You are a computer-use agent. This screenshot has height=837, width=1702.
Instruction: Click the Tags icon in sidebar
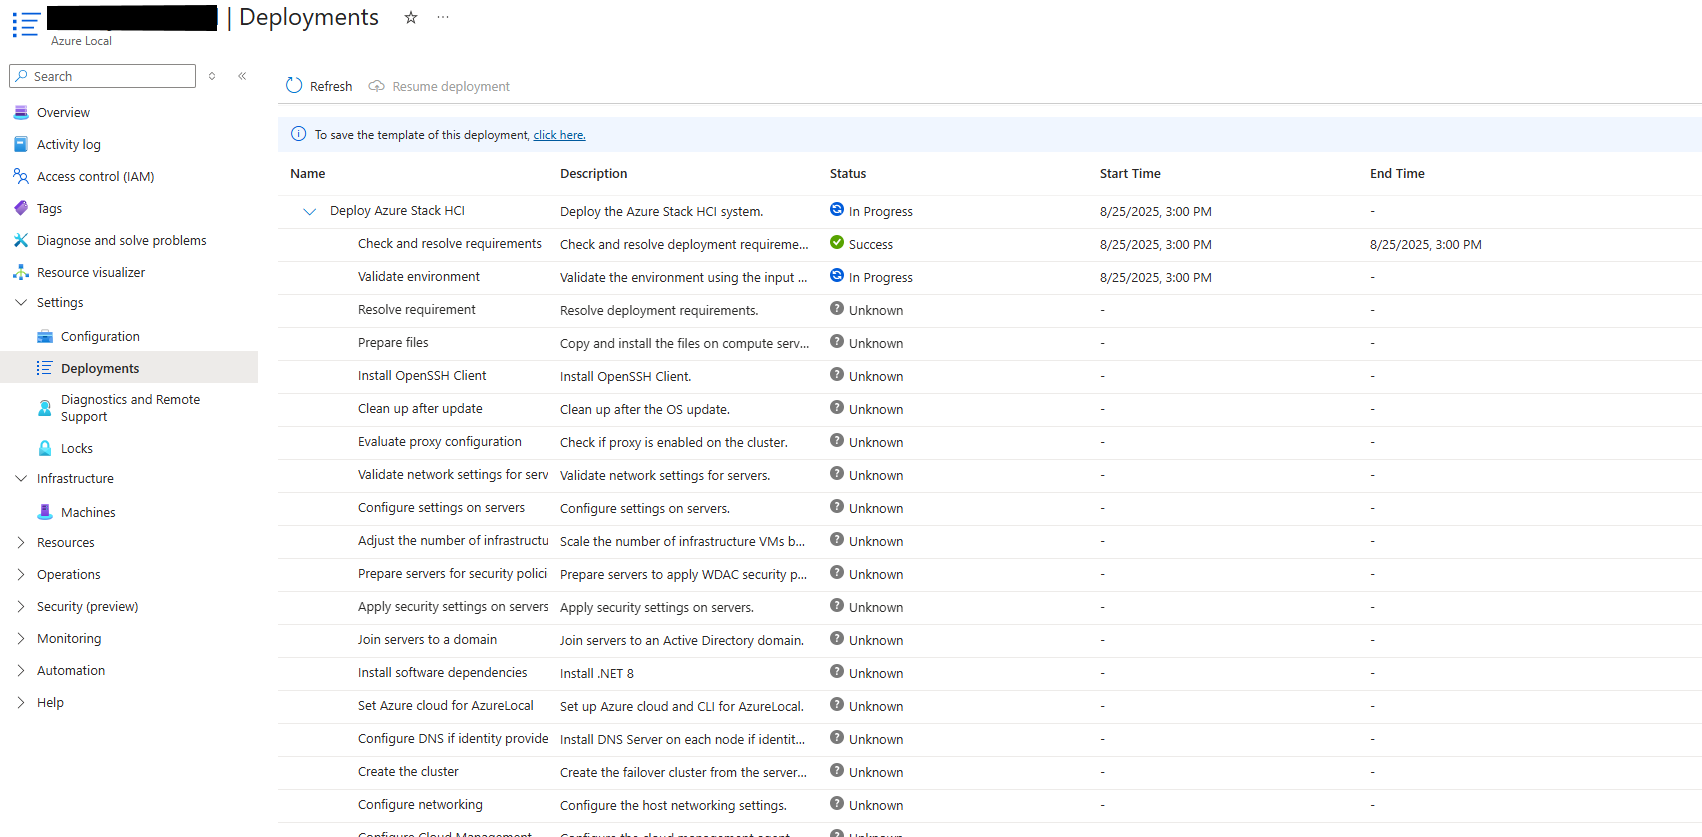(x=21, y=208)
